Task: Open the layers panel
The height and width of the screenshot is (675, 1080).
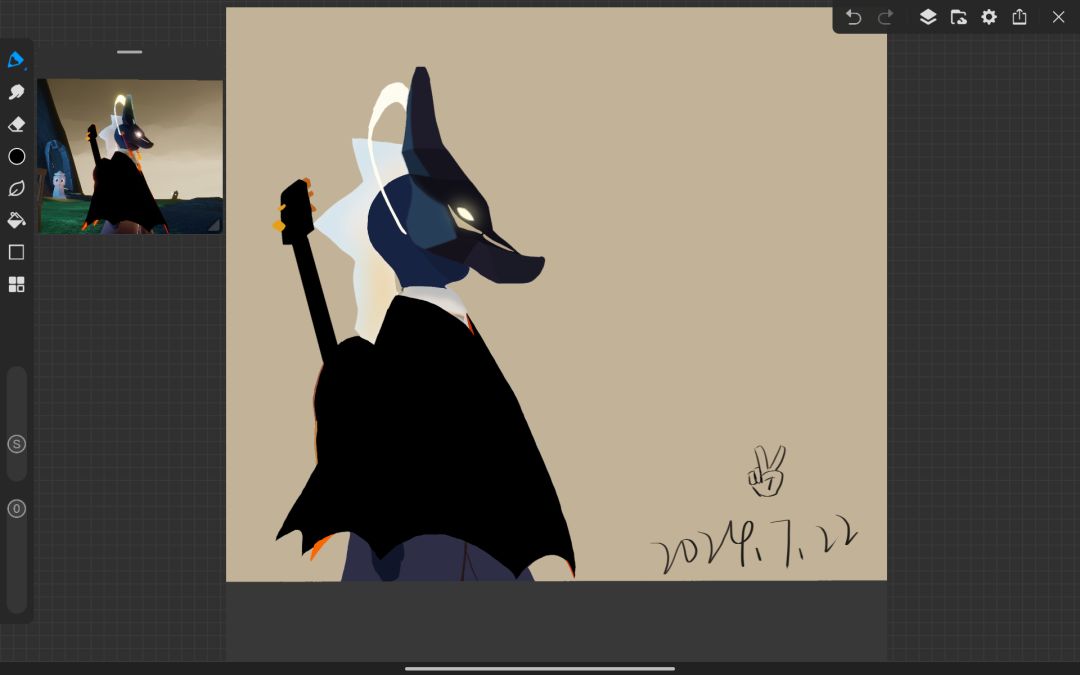Action: tap(928, 17)
